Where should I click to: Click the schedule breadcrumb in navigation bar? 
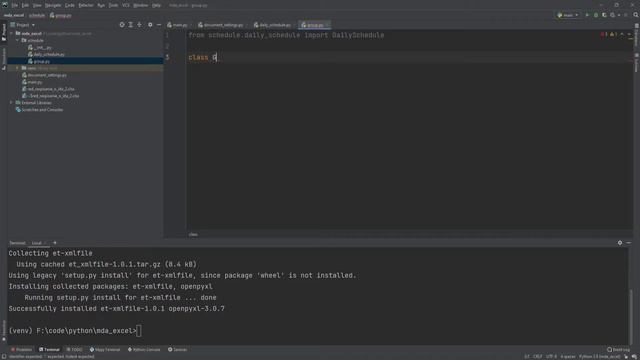[37, 15]
